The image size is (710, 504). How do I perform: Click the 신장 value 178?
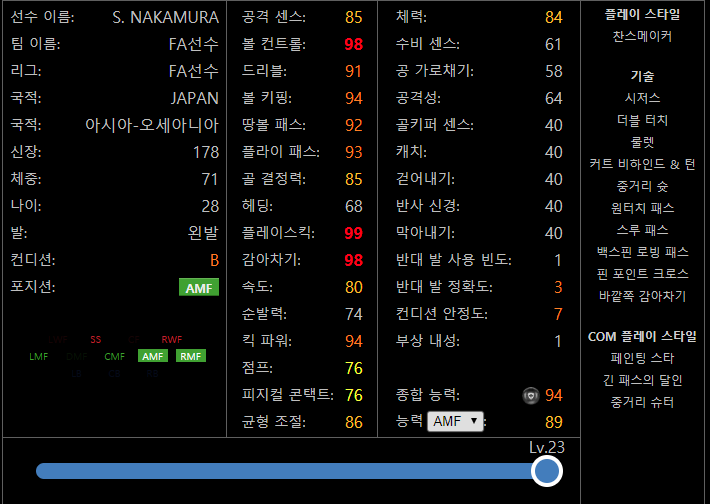[206, 152]
